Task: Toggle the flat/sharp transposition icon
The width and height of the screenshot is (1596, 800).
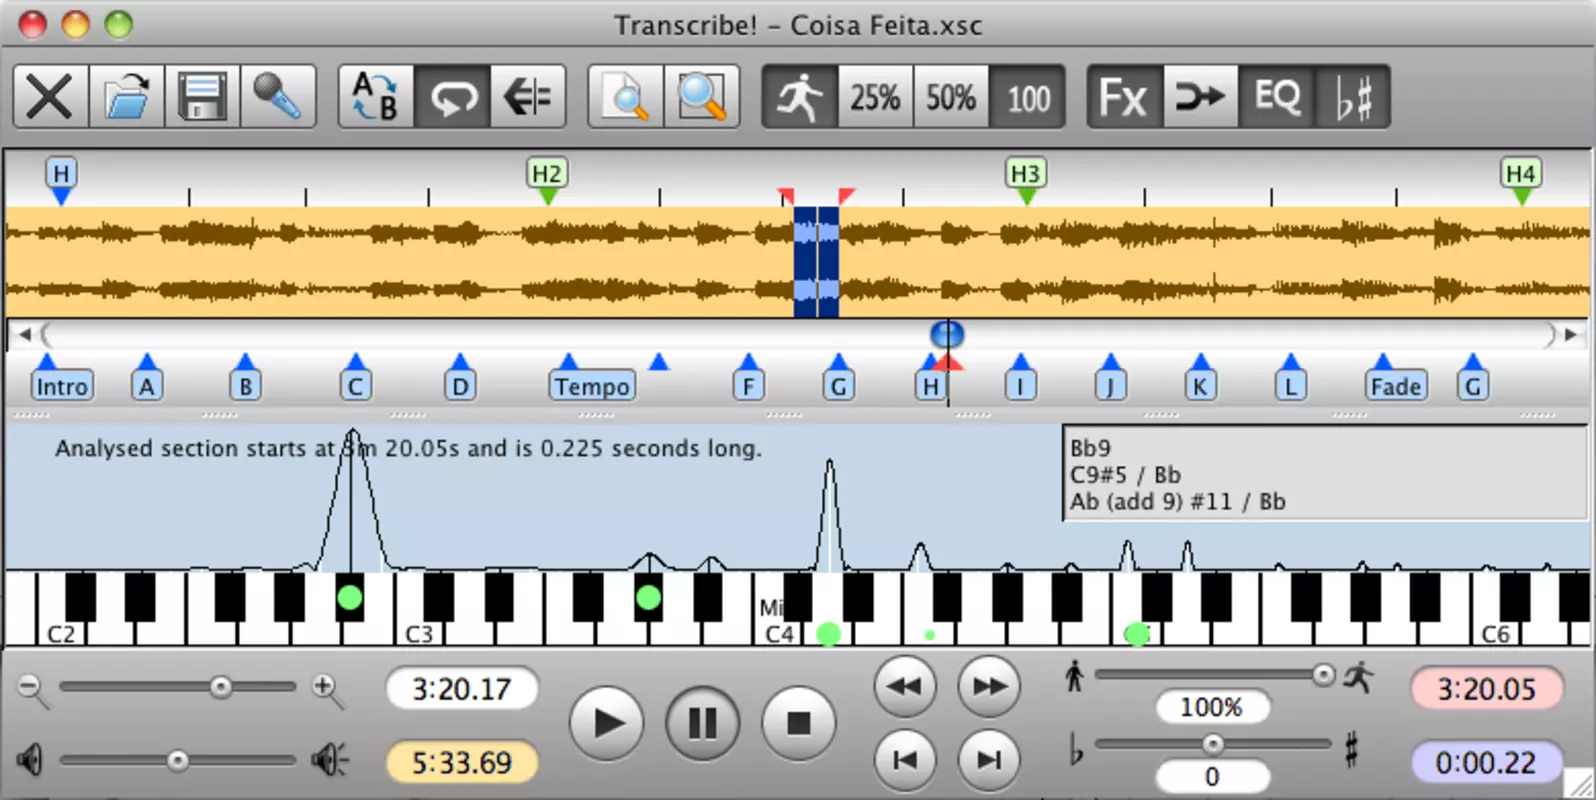Action: [1353, 97]
